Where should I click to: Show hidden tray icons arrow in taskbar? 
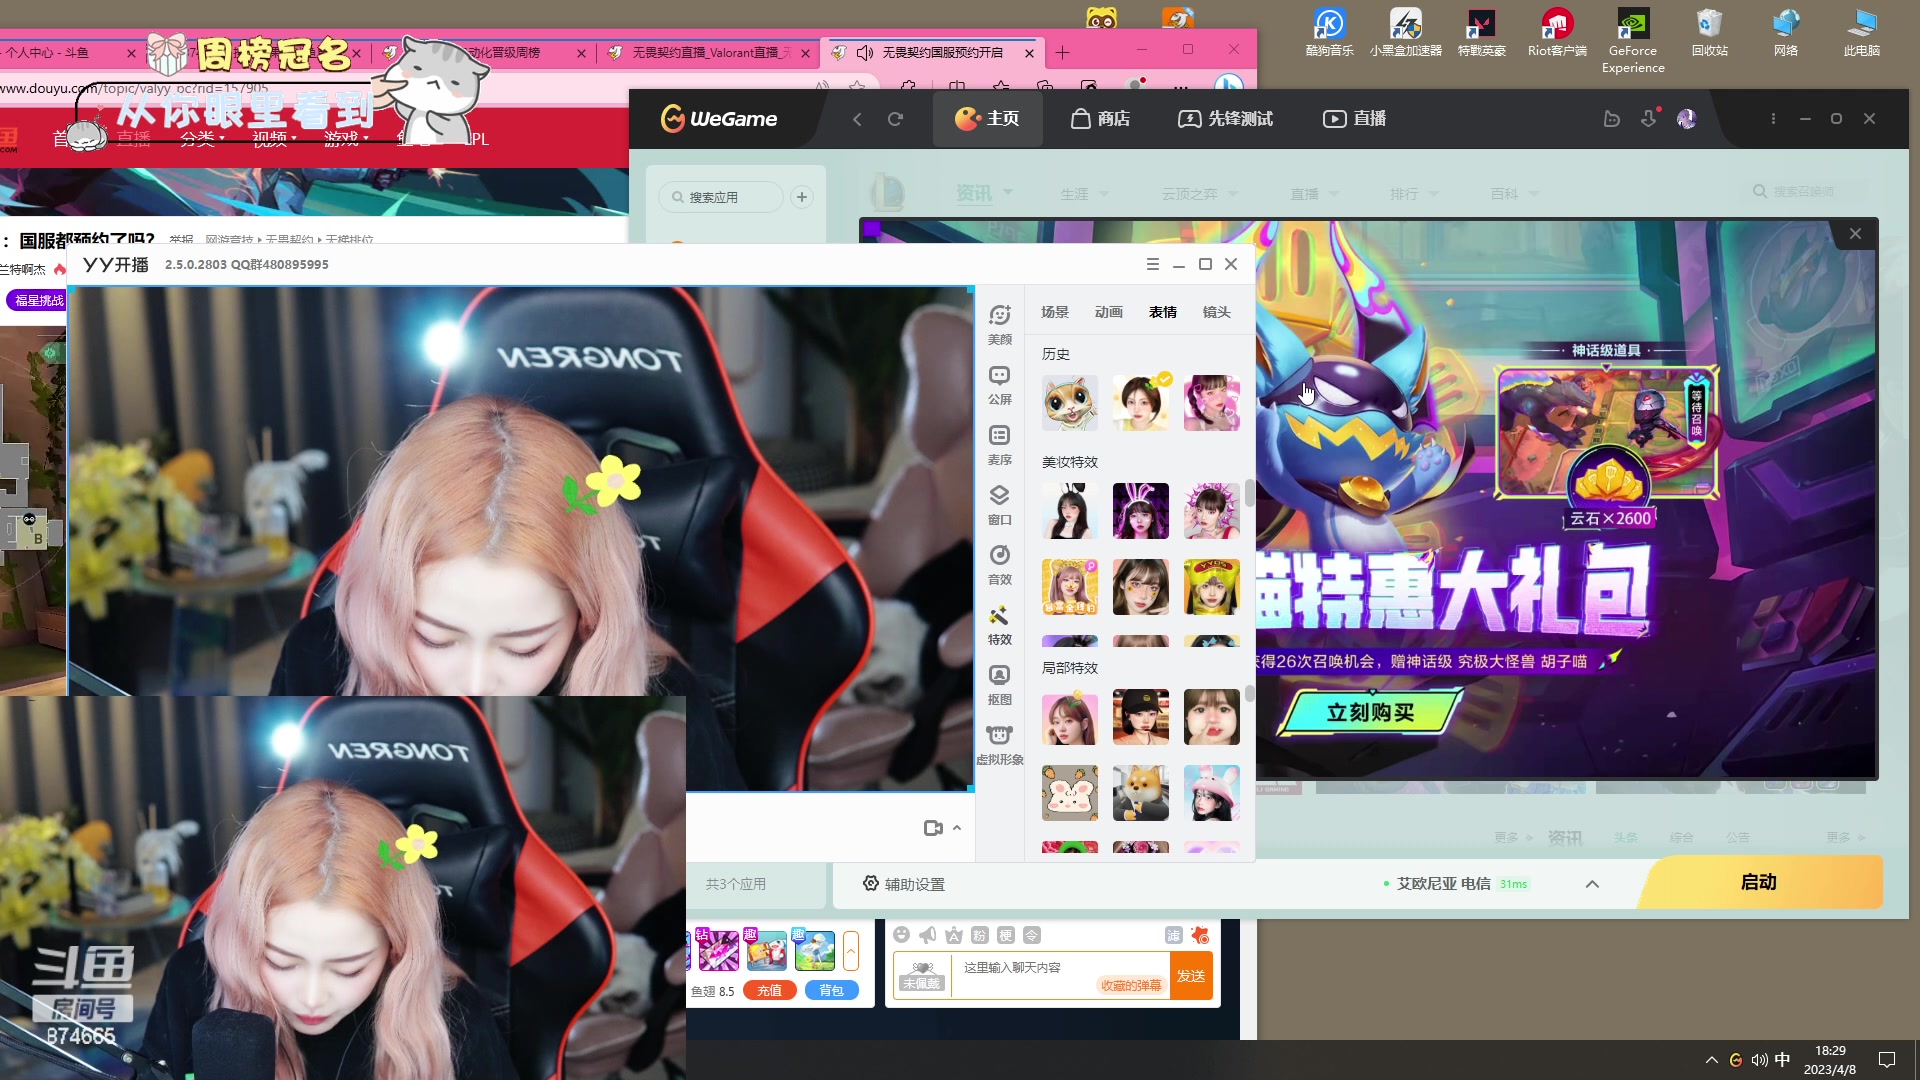coord(1711,1060)
